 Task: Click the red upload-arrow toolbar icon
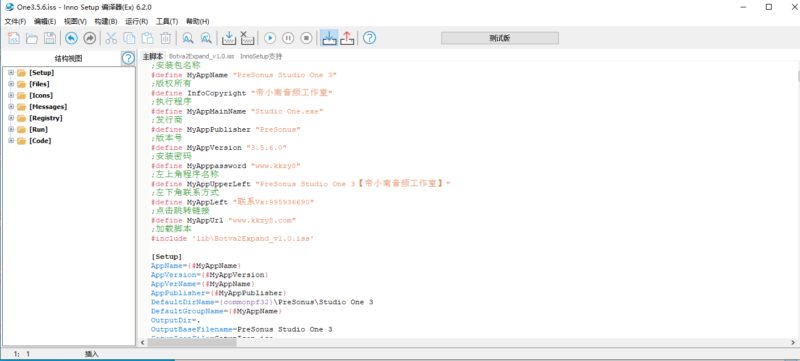click(347, 38)
